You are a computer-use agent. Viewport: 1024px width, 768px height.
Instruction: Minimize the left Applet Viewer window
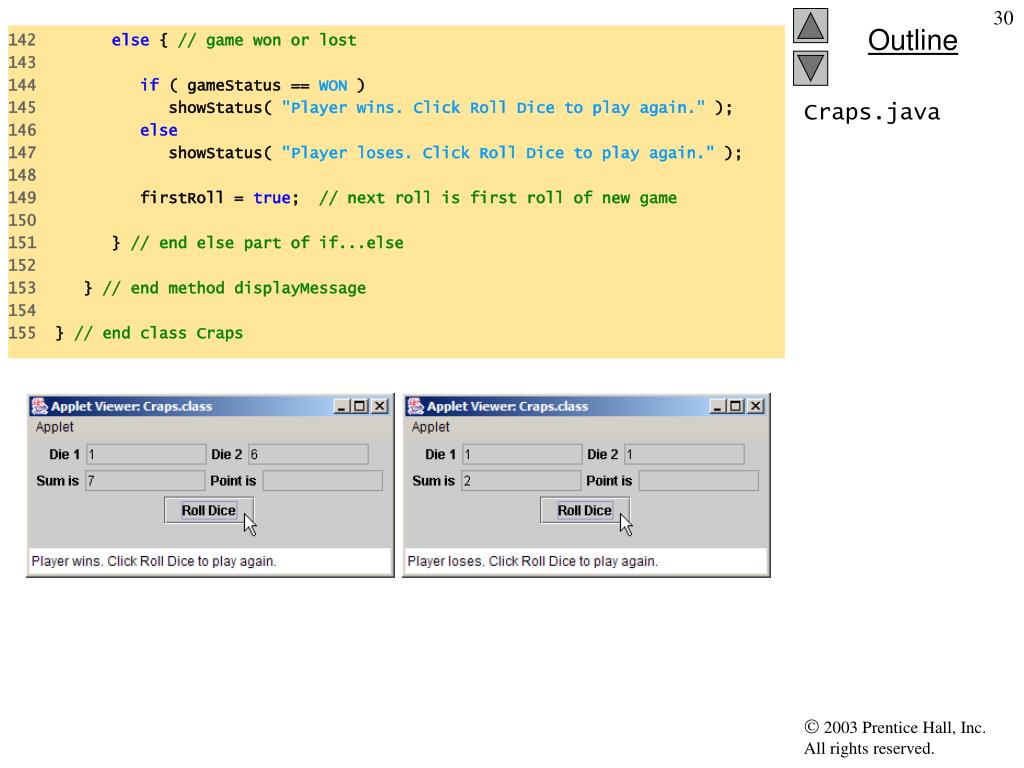(x=341, y=406)
